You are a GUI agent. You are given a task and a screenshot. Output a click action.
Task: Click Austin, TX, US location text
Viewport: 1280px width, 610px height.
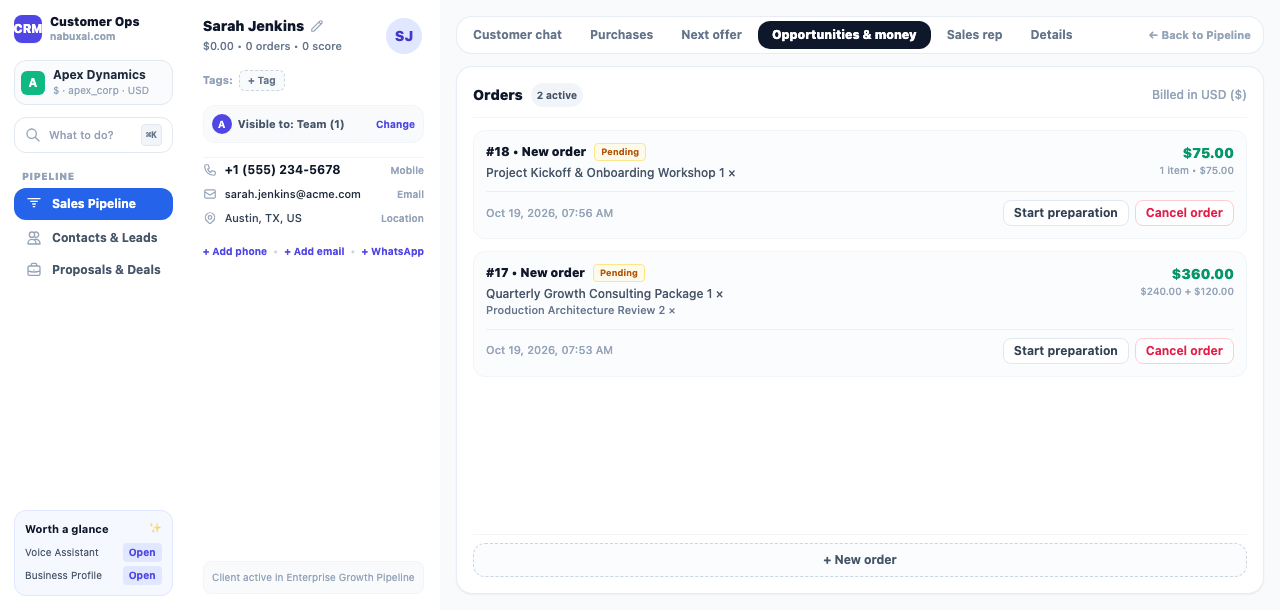click(x=263, y=218)
